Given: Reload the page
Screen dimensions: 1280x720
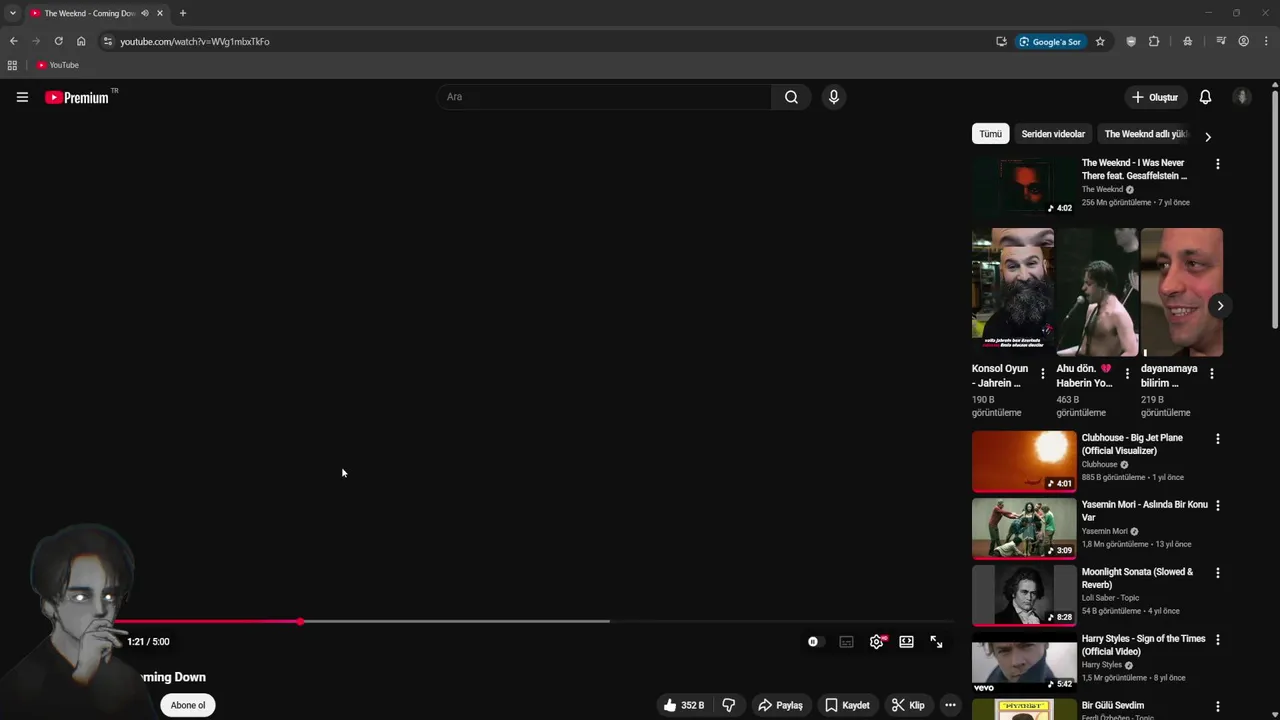Looking at the screenshot, I should [x=58, y=41].
